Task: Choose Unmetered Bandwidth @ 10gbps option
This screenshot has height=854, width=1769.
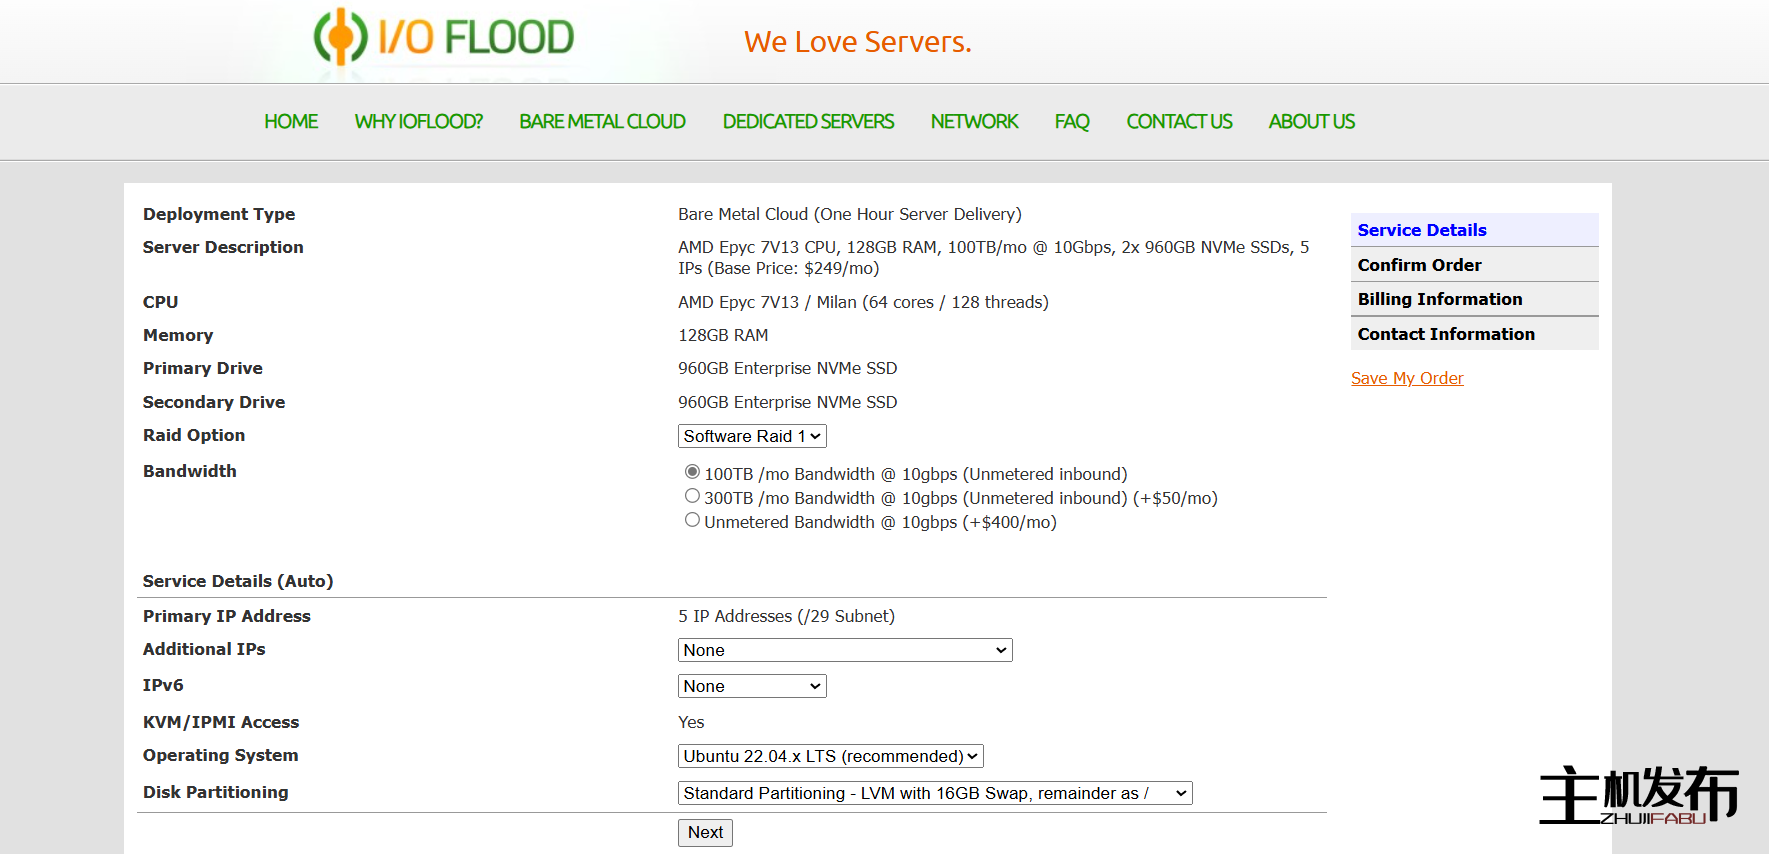Action: (692, 520)
